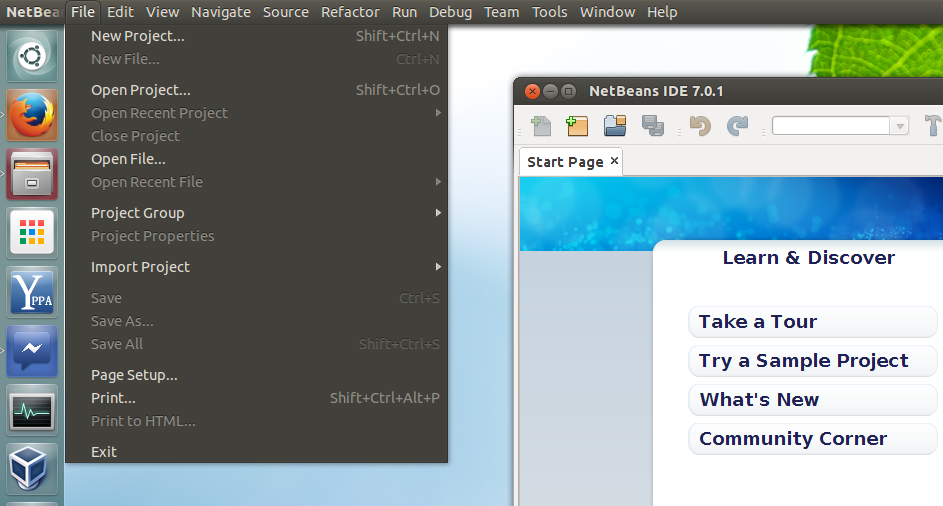Open the blue chat messenger dock icon

click(32, 350)
